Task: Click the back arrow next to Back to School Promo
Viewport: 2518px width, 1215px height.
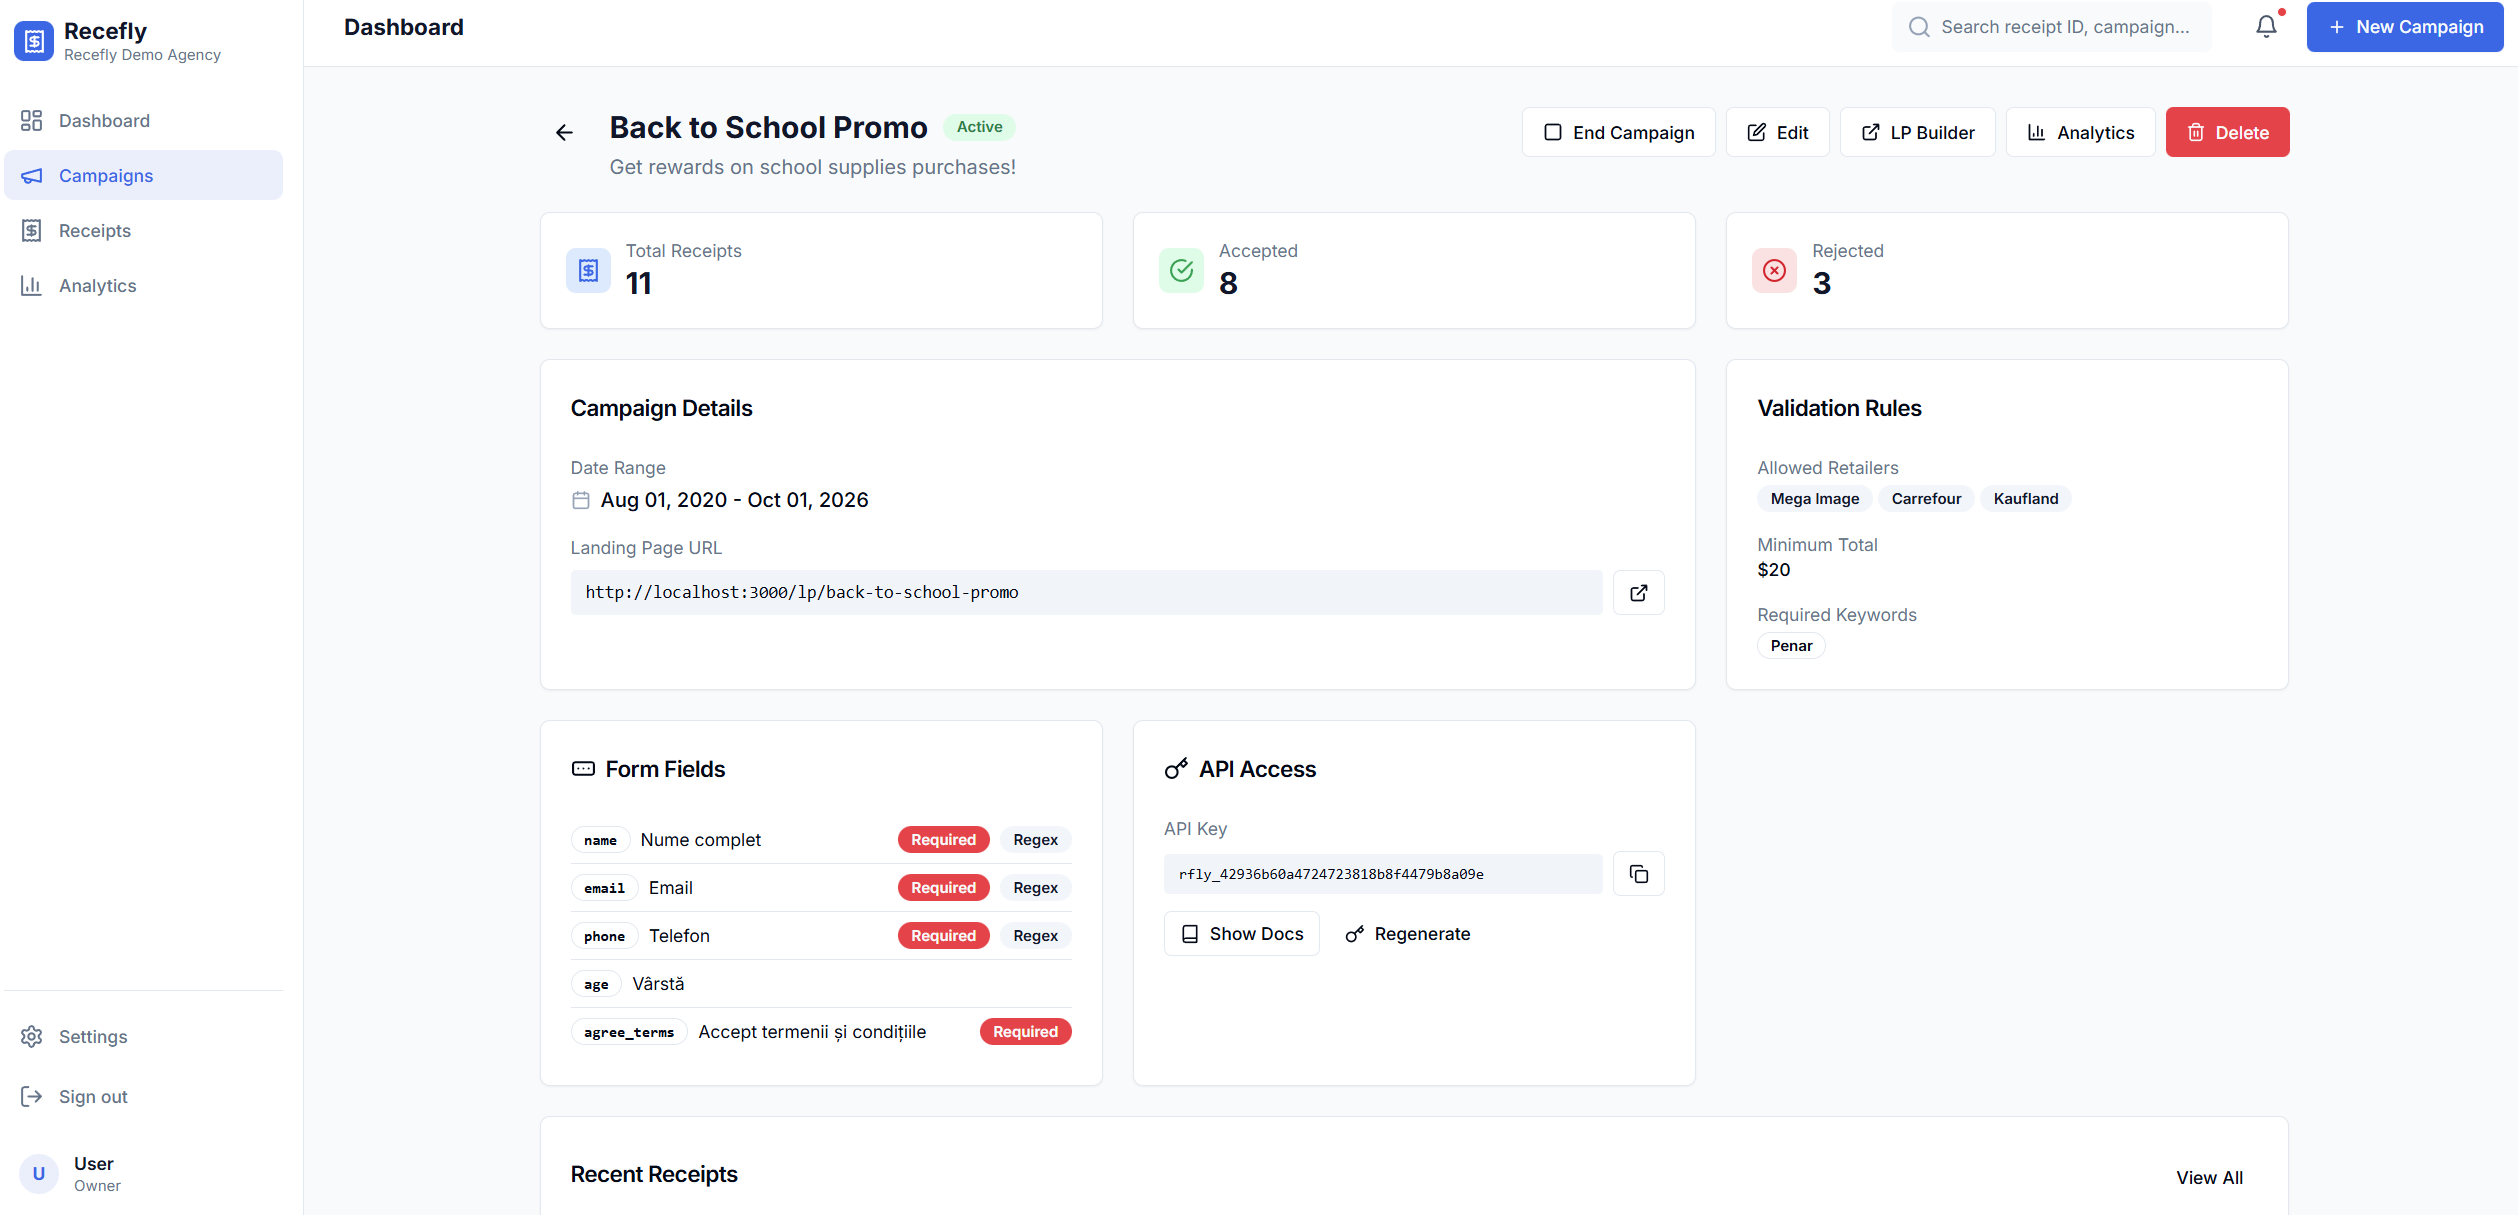Action: point(564,132)
